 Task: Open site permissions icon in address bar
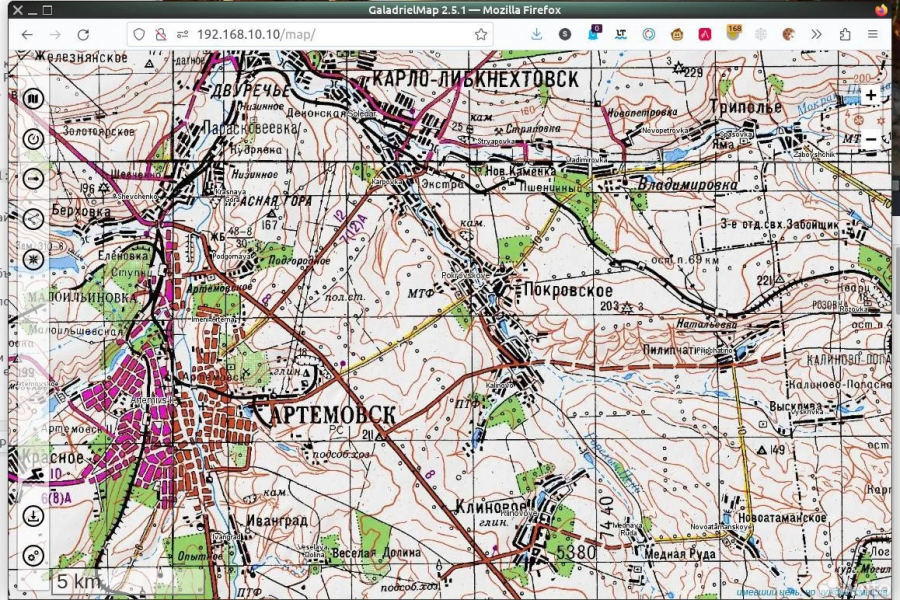click(183, 34)
